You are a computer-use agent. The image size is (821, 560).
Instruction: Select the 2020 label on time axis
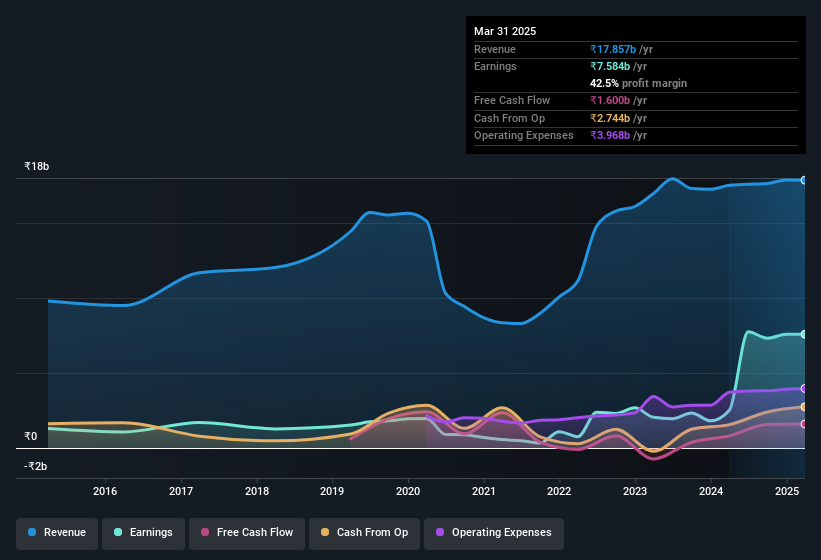[x=408, y=491]
